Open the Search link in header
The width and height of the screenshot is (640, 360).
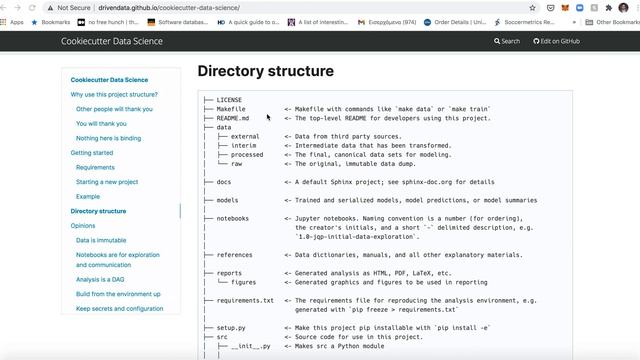pyautogui.click(x=507, y=41)
